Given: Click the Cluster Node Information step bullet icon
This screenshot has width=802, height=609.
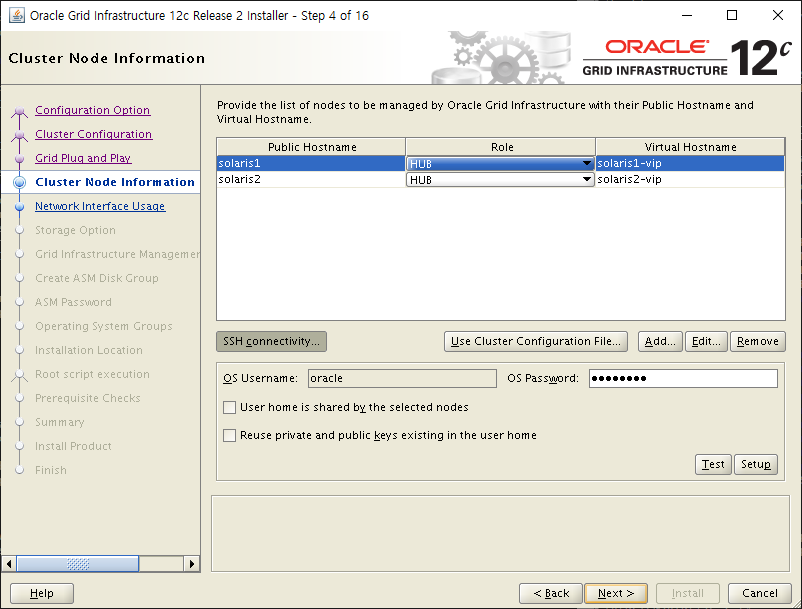Looking at the screenshot, I should coord(19,183).
